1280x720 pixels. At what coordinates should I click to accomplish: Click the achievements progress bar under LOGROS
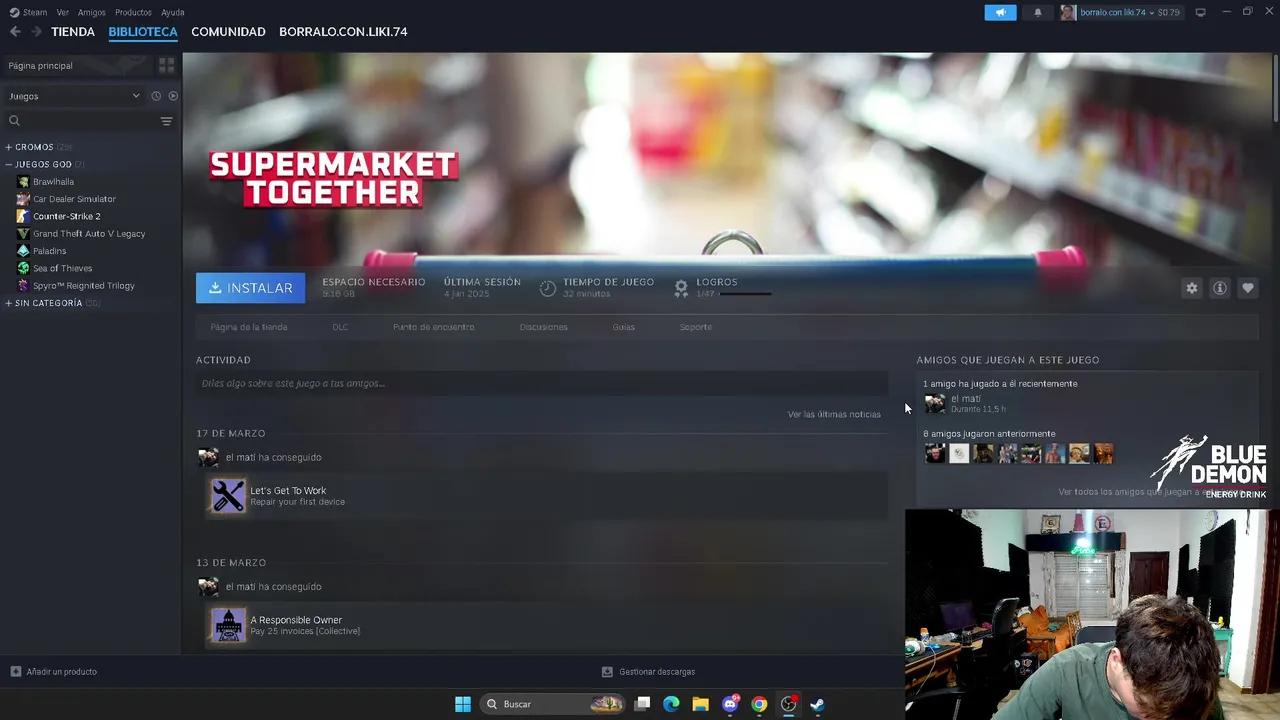click(745, 294)
